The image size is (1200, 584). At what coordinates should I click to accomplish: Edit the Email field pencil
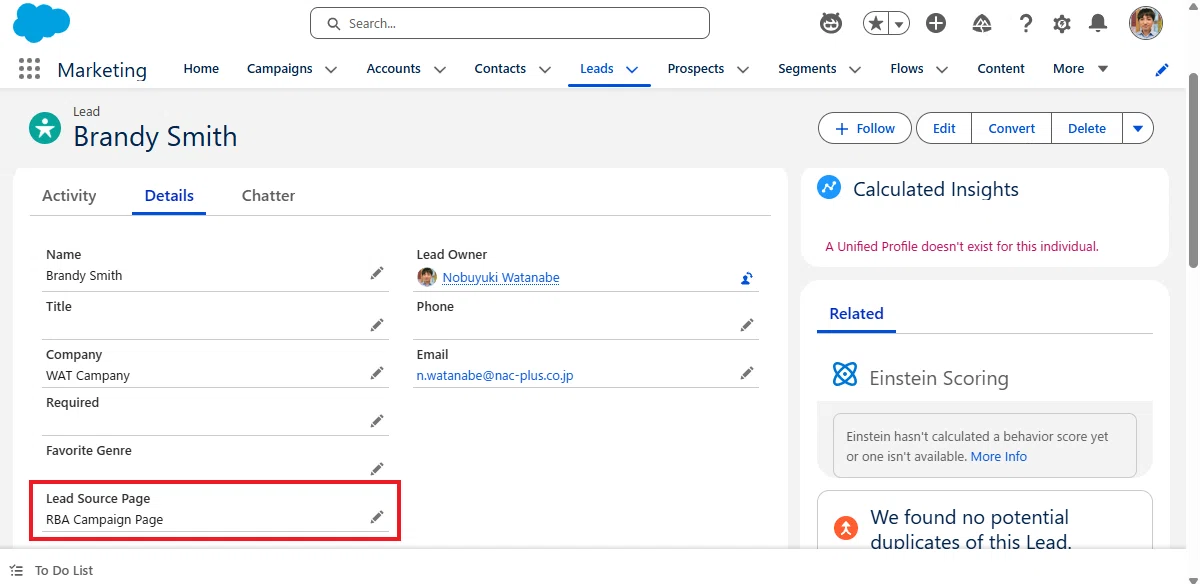[x=747, y=372]
